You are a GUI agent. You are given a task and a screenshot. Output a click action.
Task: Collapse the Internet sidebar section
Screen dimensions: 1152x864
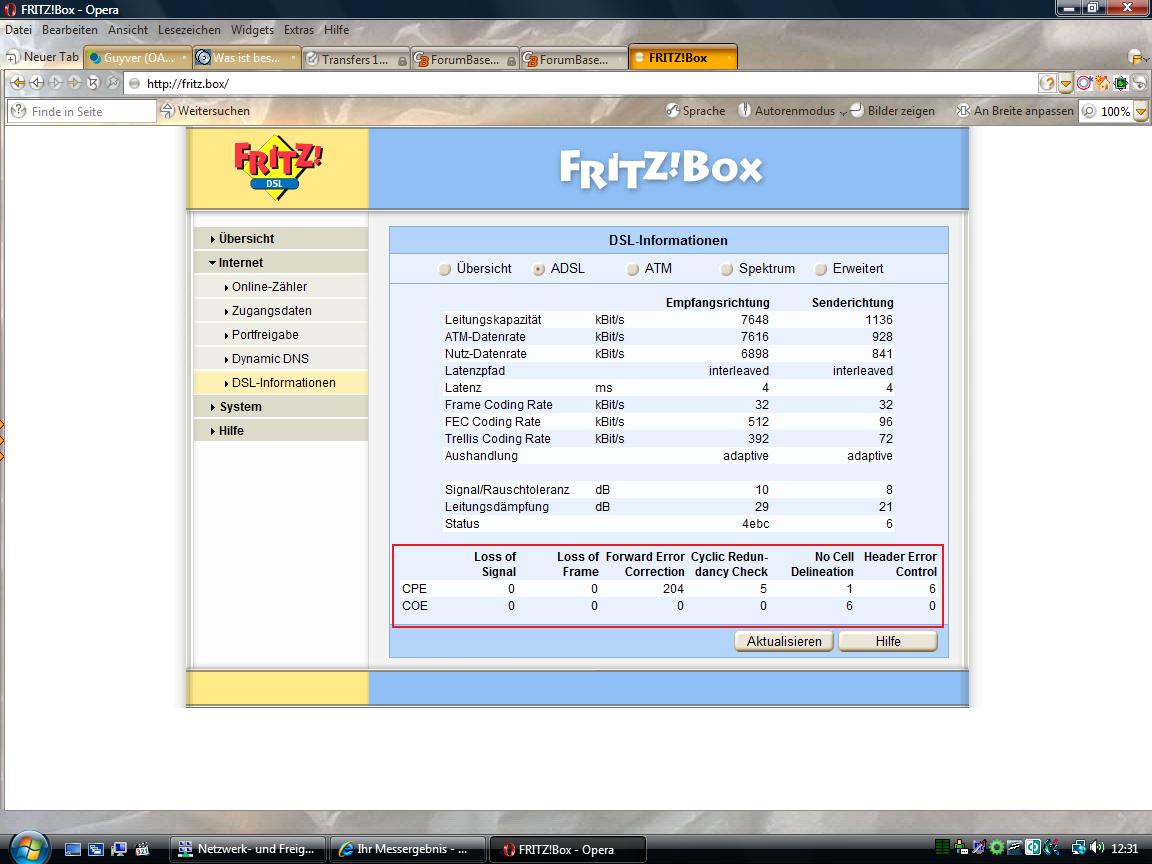(x=281, y=263)
